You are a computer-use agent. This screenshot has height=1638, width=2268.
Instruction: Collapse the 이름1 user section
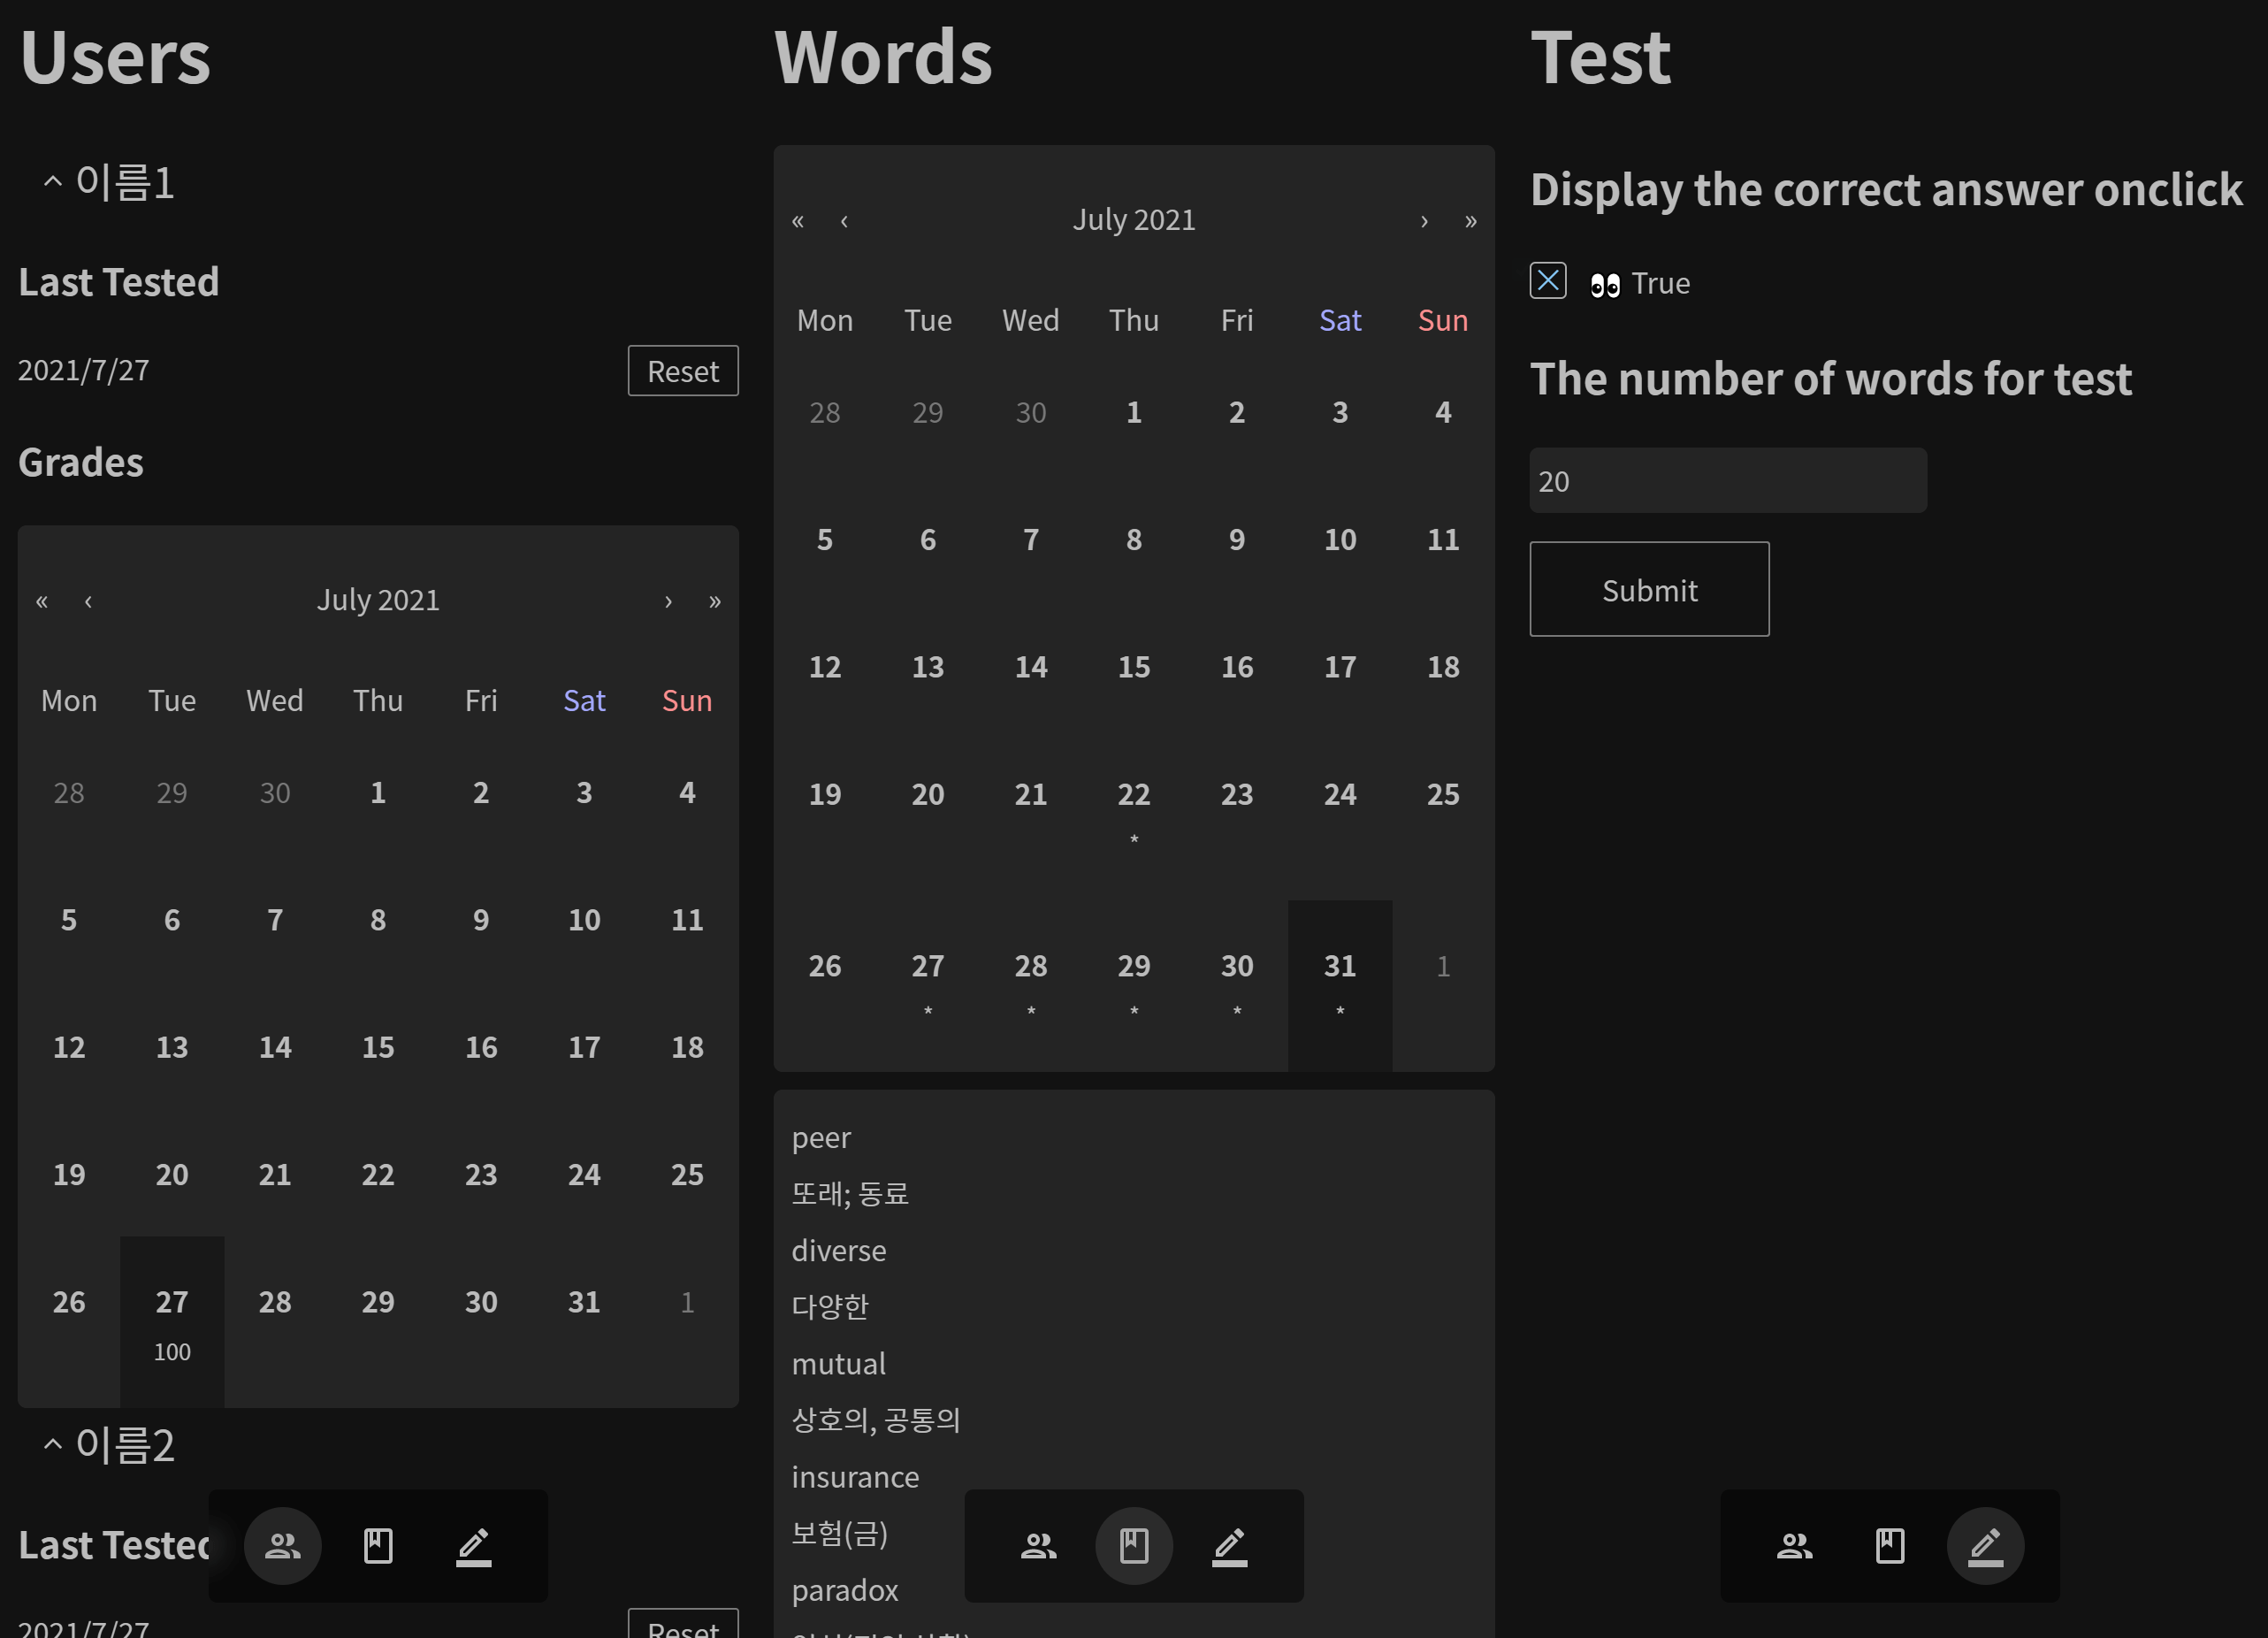50,180
